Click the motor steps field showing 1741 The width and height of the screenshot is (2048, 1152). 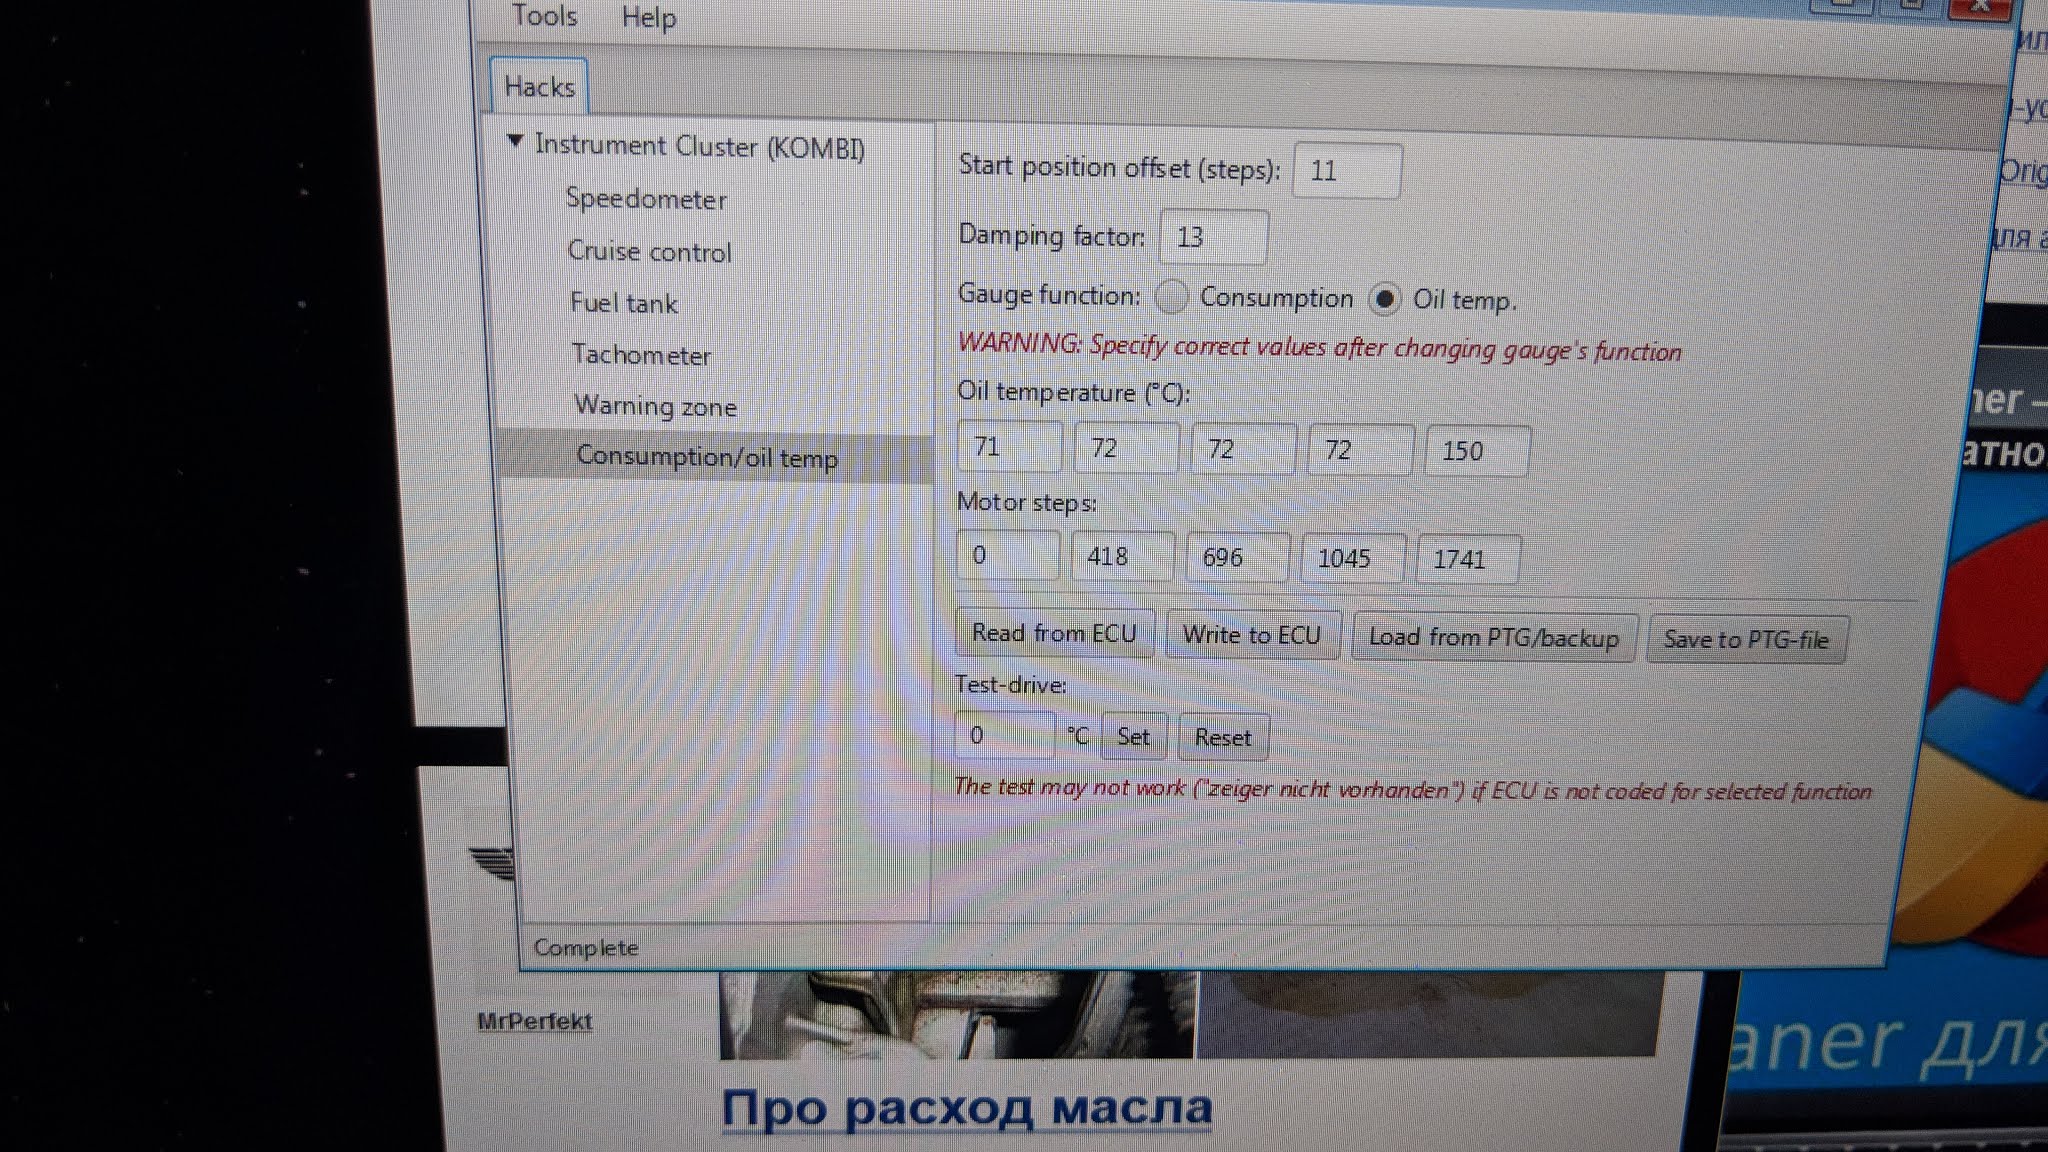[1468, 559]
